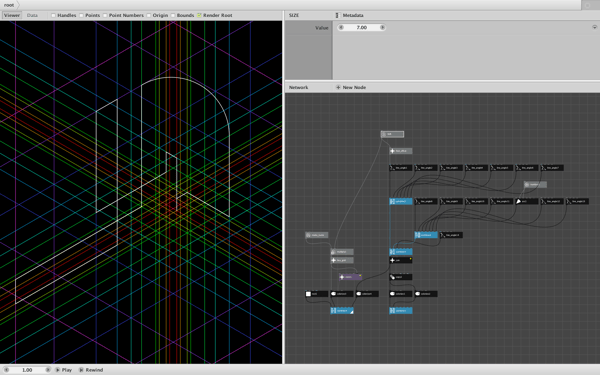
Task: Select the arc1 node with wedge icon
Action: (527, 201)
